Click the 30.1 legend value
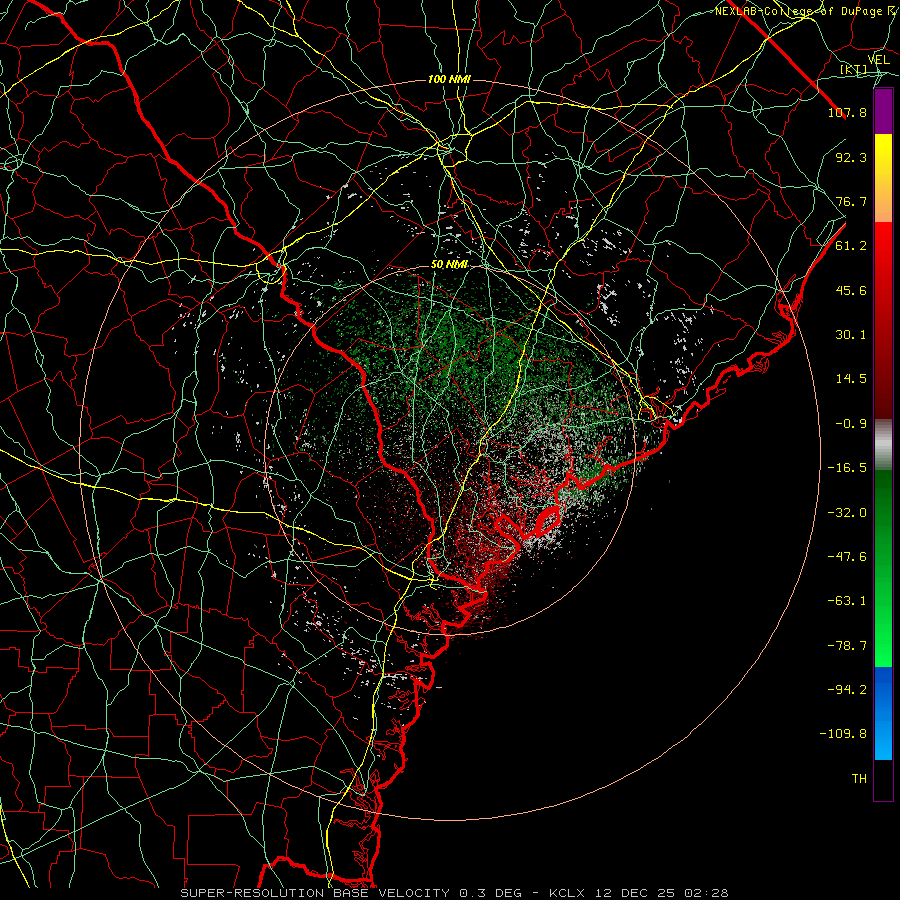Viewport: 900px width, 900px height. (x=851, y=335)
